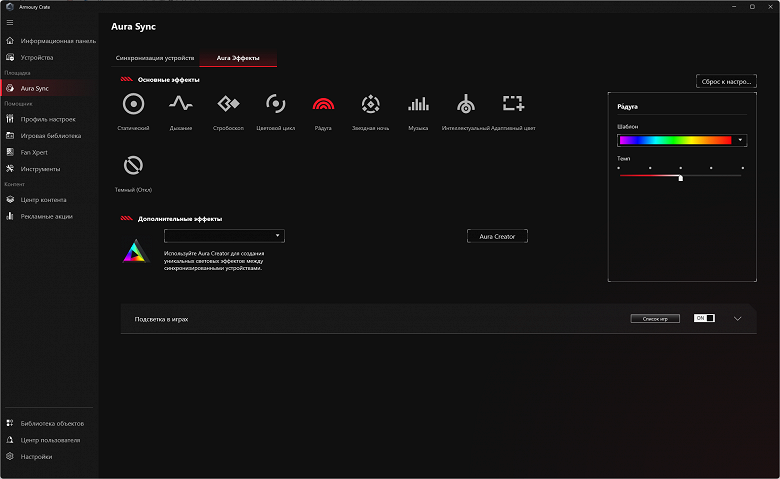780x479 pixels.
Task: Open Информационная панель home icon
Action: pos(10,40)
